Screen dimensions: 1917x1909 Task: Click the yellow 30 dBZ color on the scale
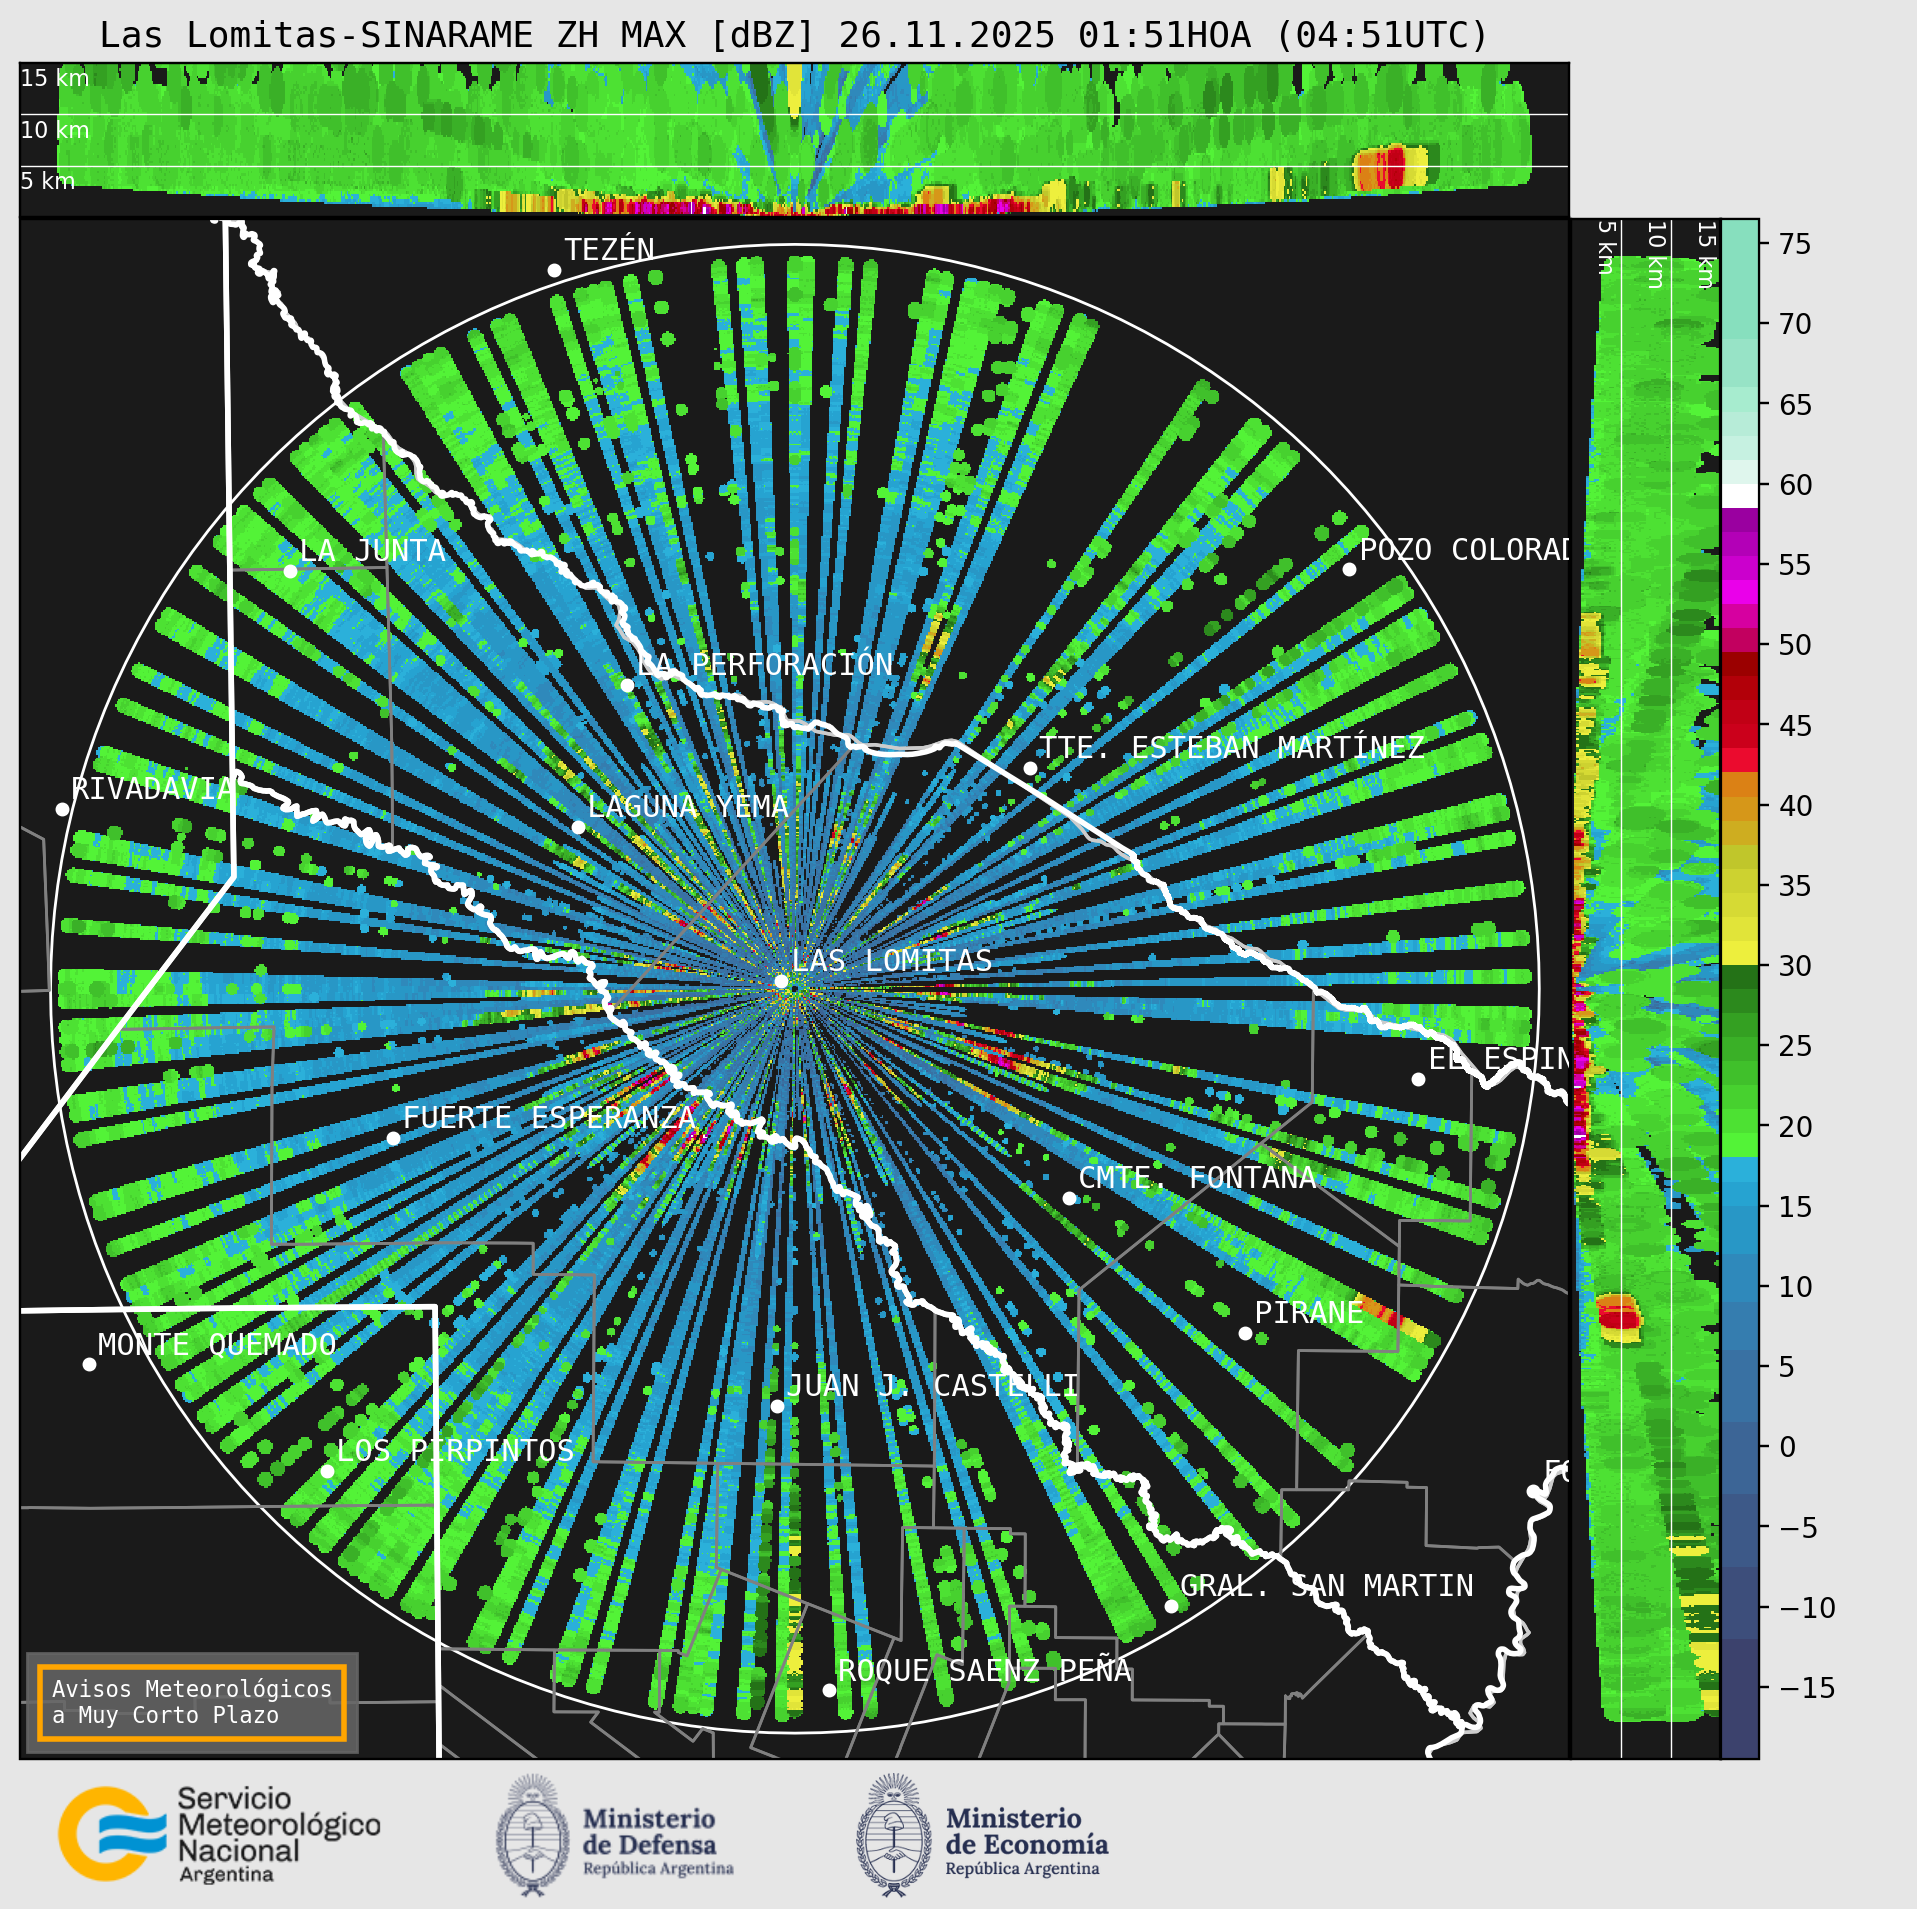point(1739,953)
